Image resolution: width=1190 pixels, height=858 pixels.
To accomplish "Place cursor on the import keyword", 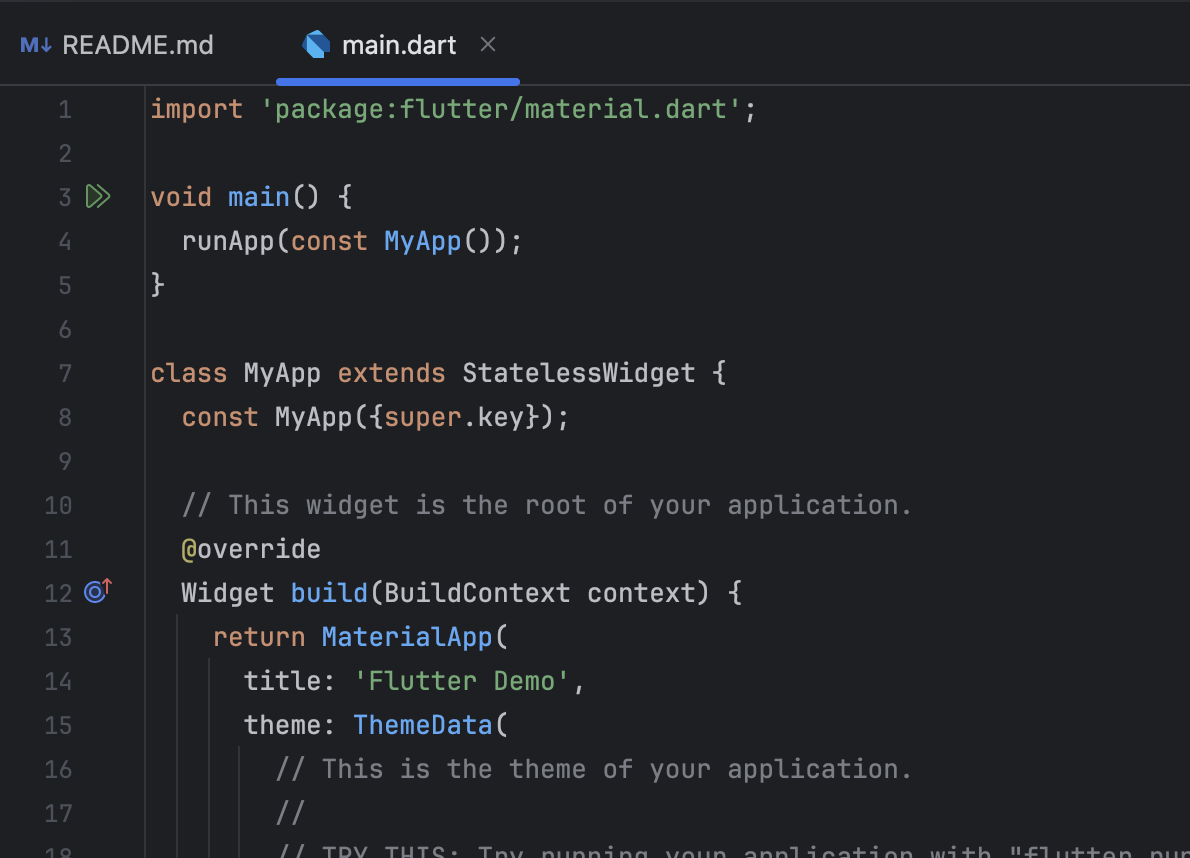I will point(197,109).
